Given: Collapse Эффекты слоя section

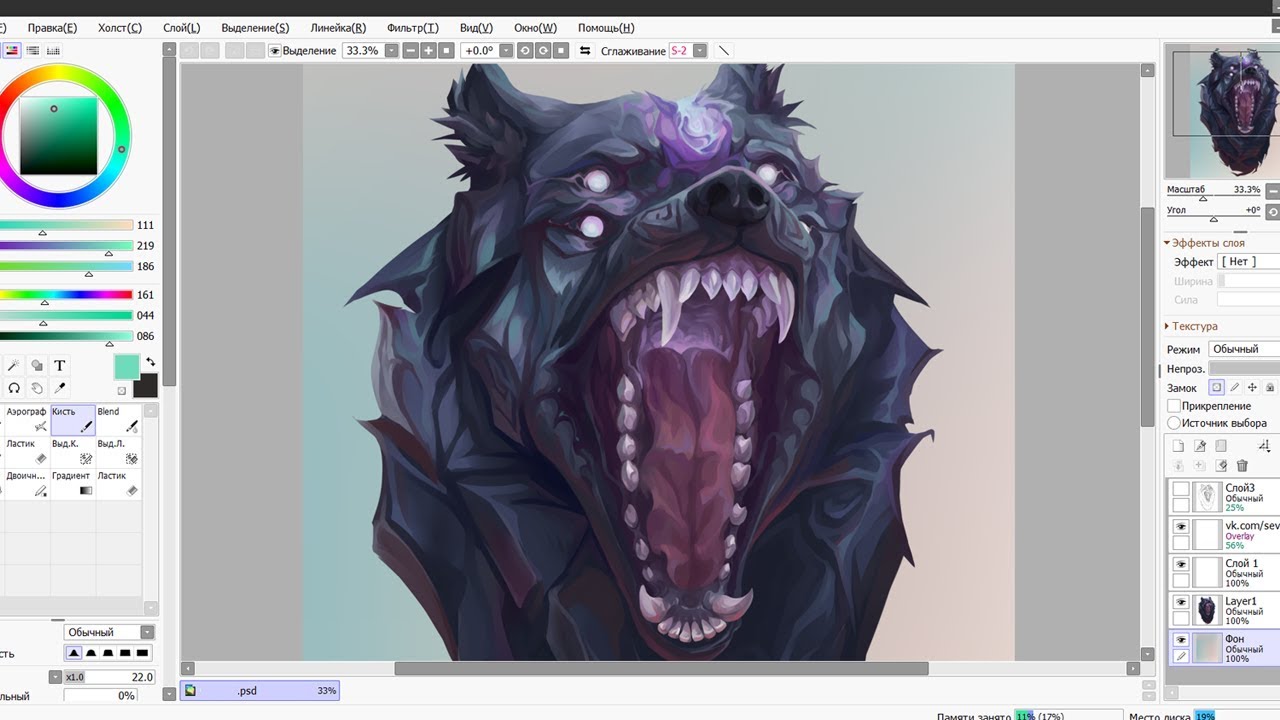Looking at the screenshot, I should [x=1205, y=243].
